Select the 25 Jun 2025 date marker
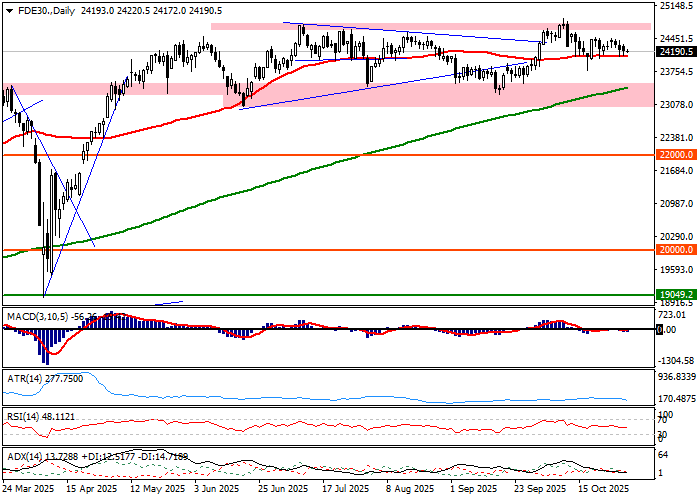700x500 pixels. [x=282, y=490]
